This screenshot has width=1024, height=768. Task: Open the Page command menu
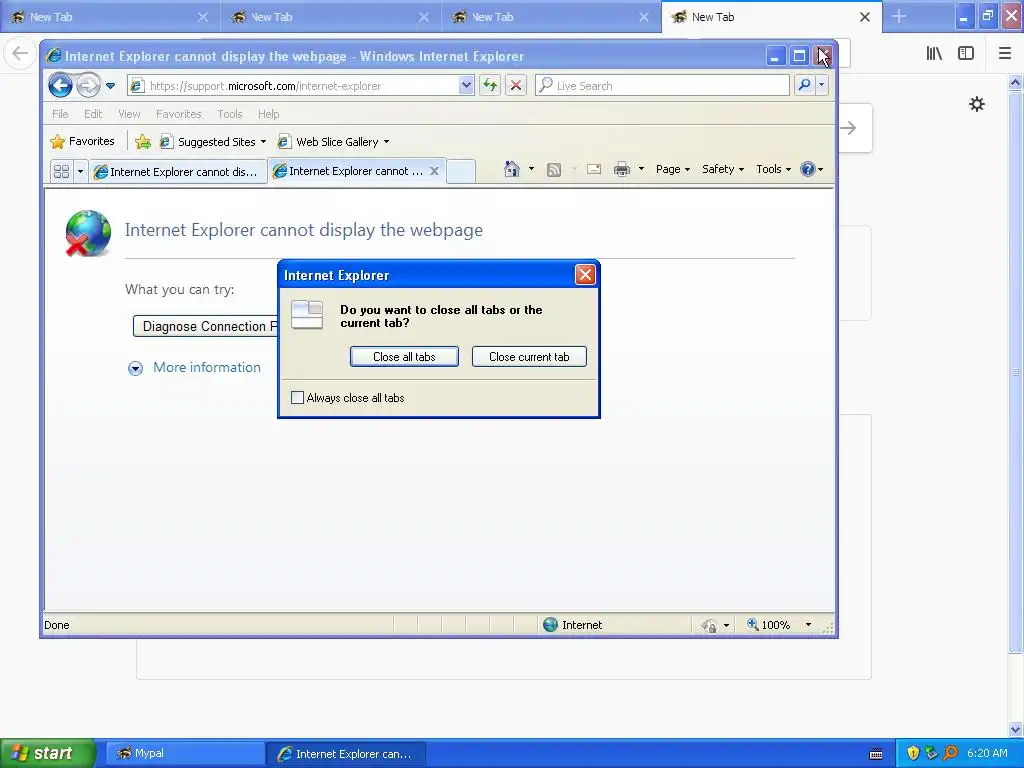[673, 169]
